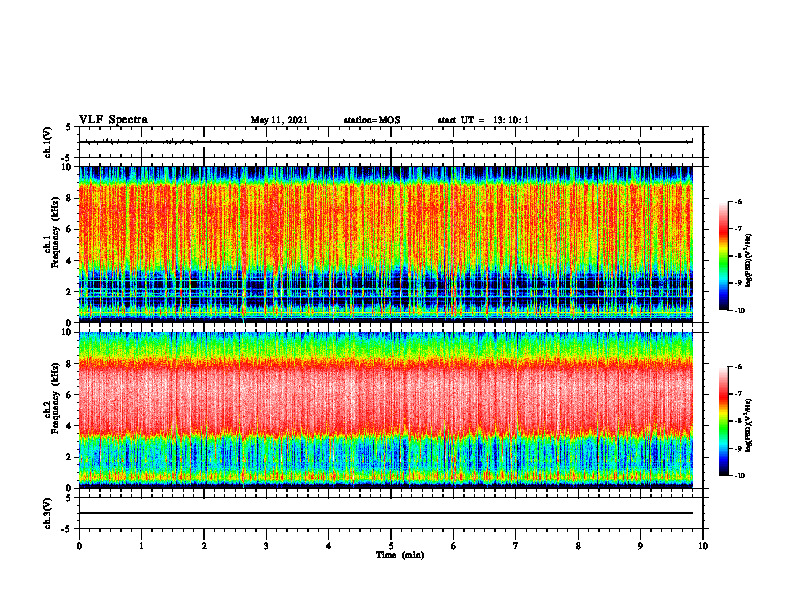Click the ch.1 voltage waveform trace
This screenshot has width=792, height=612.
point(386,142)
